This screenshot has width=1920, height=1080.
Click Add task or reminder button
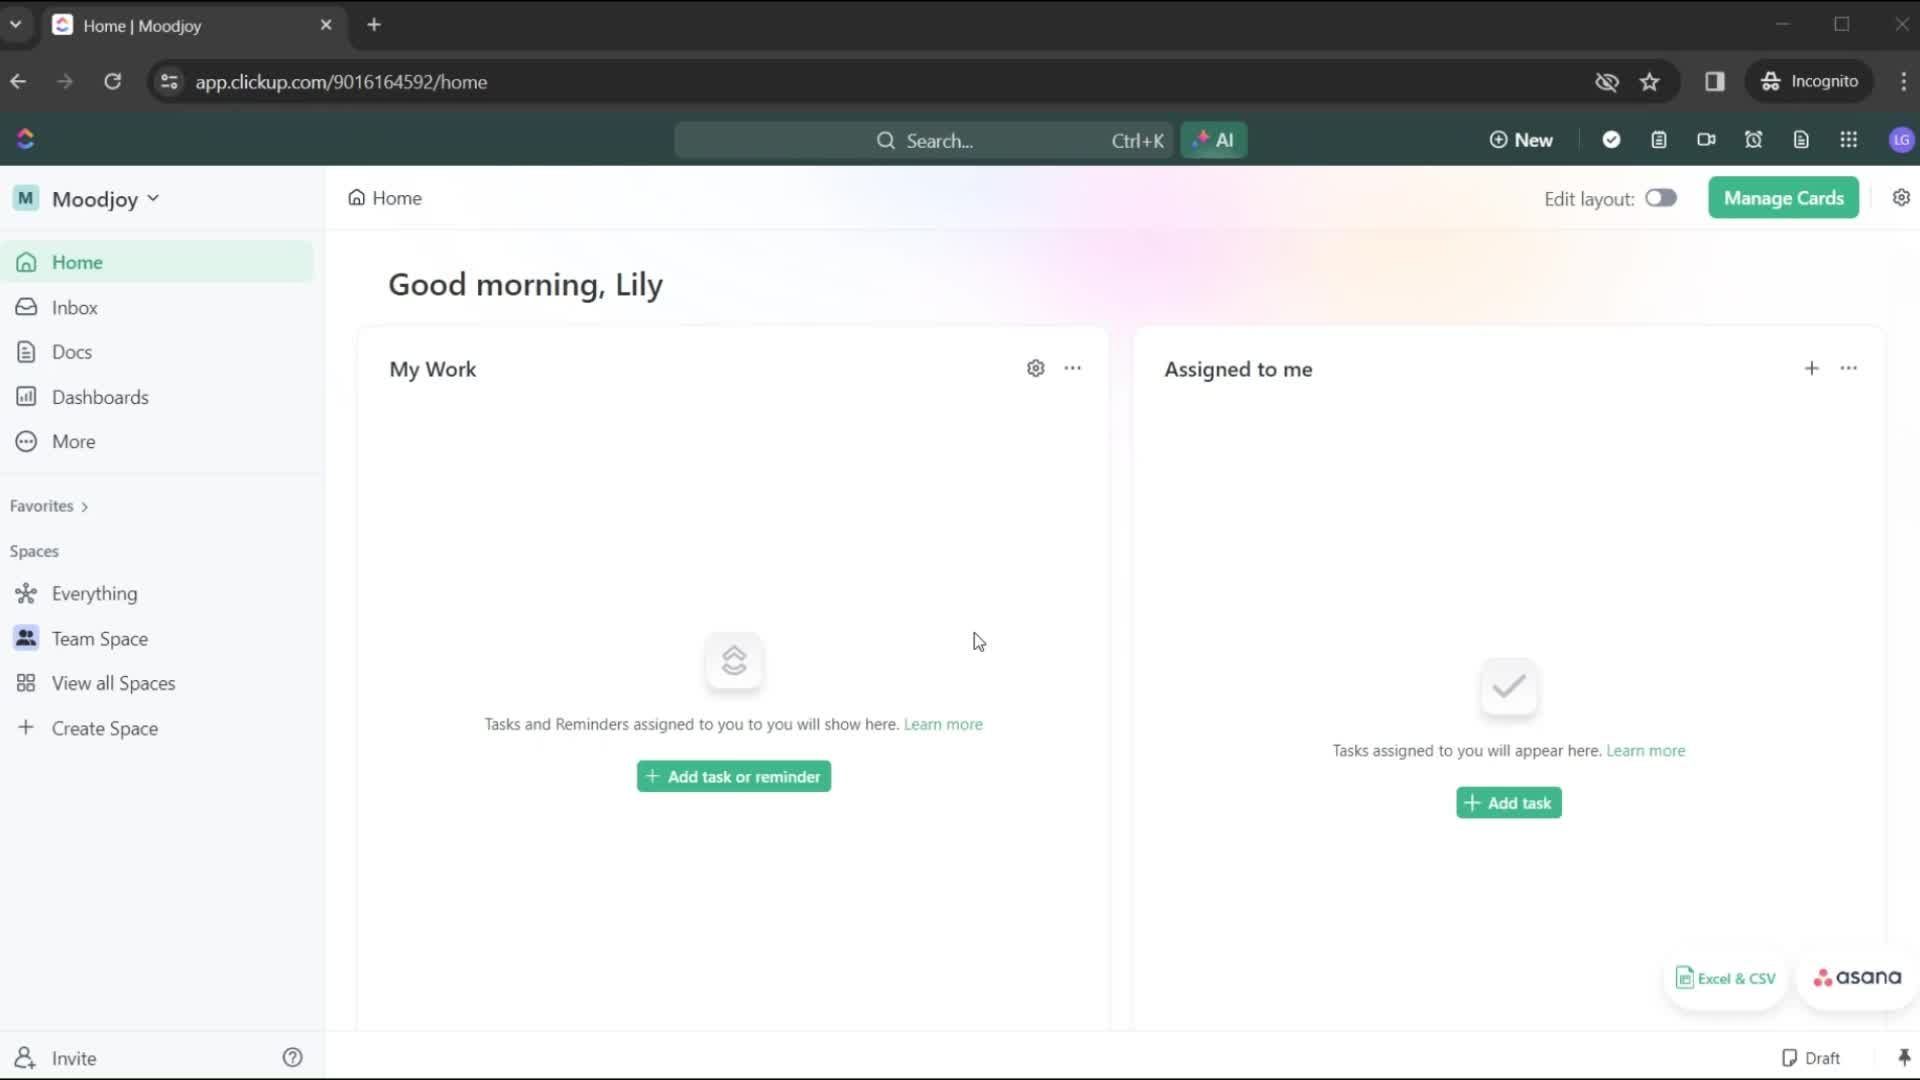pyautogui.click(x=733, y=775)
